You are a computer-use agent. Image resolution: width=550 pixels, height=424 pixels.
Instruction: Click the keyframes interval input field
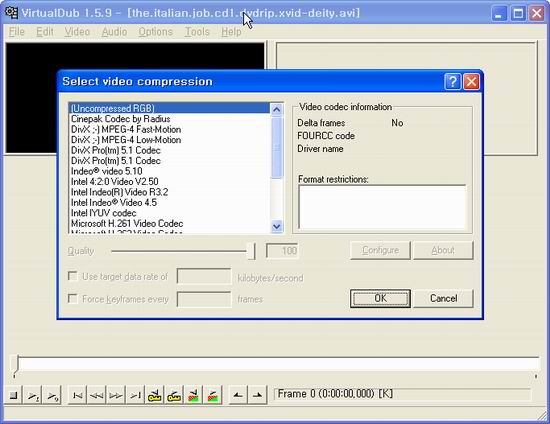(204, 299)
